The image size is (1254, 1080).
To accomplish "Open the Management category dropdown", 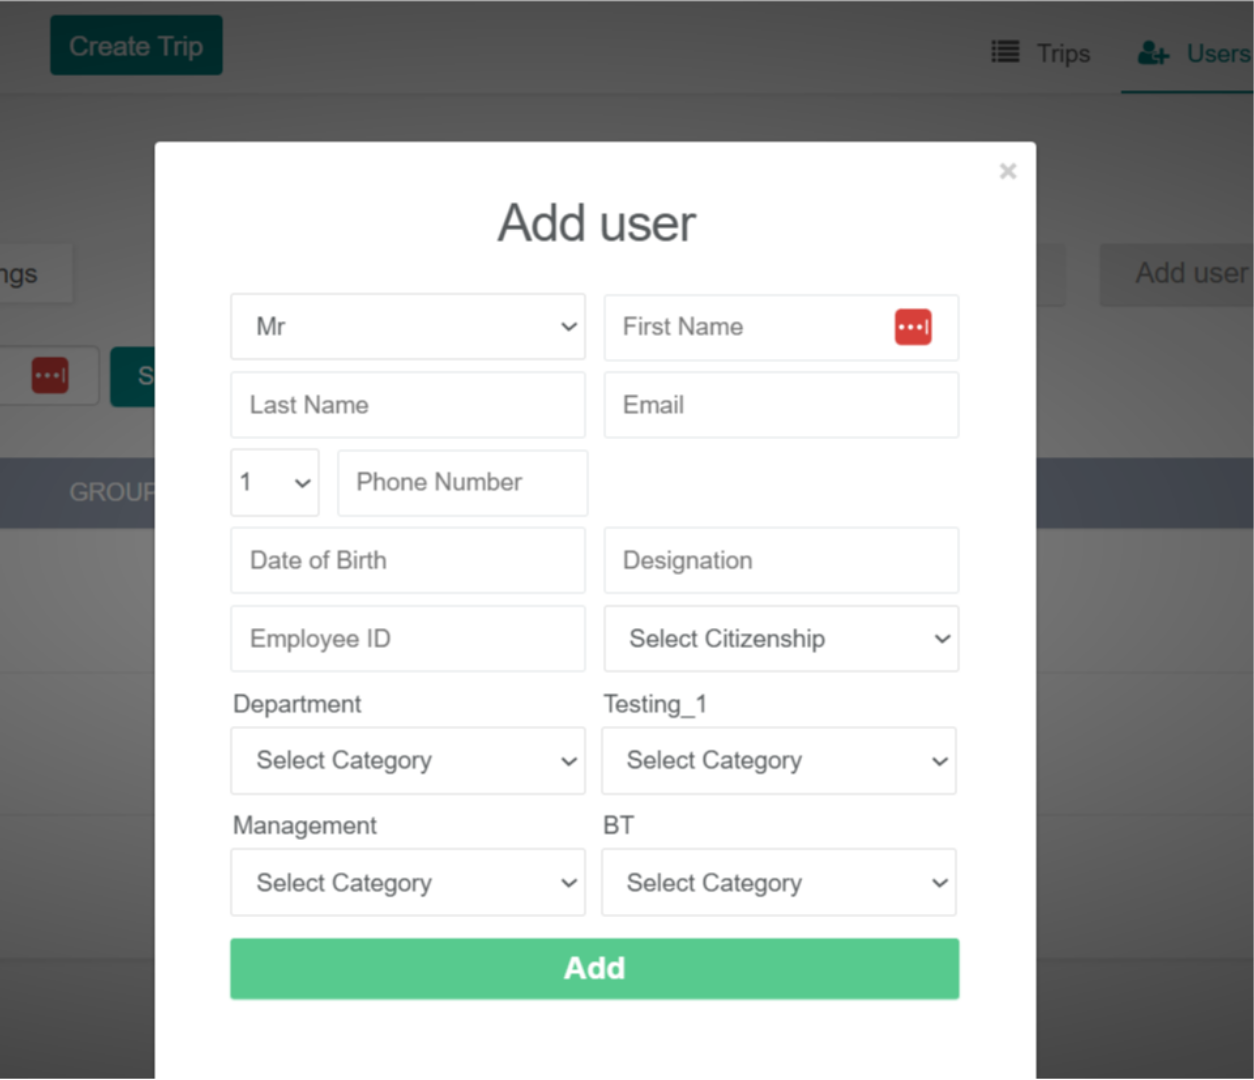I will [408, 883].
